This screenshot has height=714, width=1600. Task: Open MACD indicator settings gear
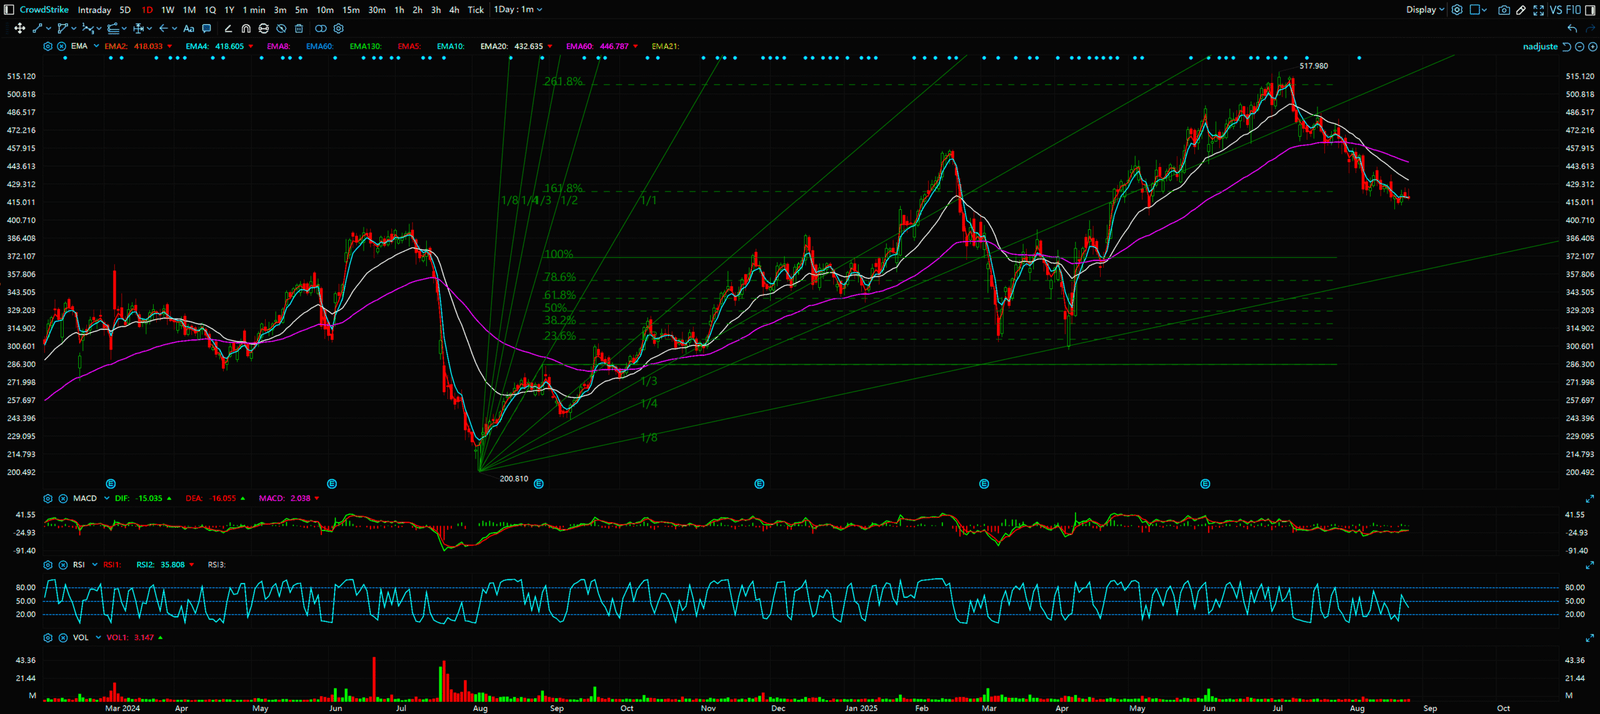[x=48, y=498]
